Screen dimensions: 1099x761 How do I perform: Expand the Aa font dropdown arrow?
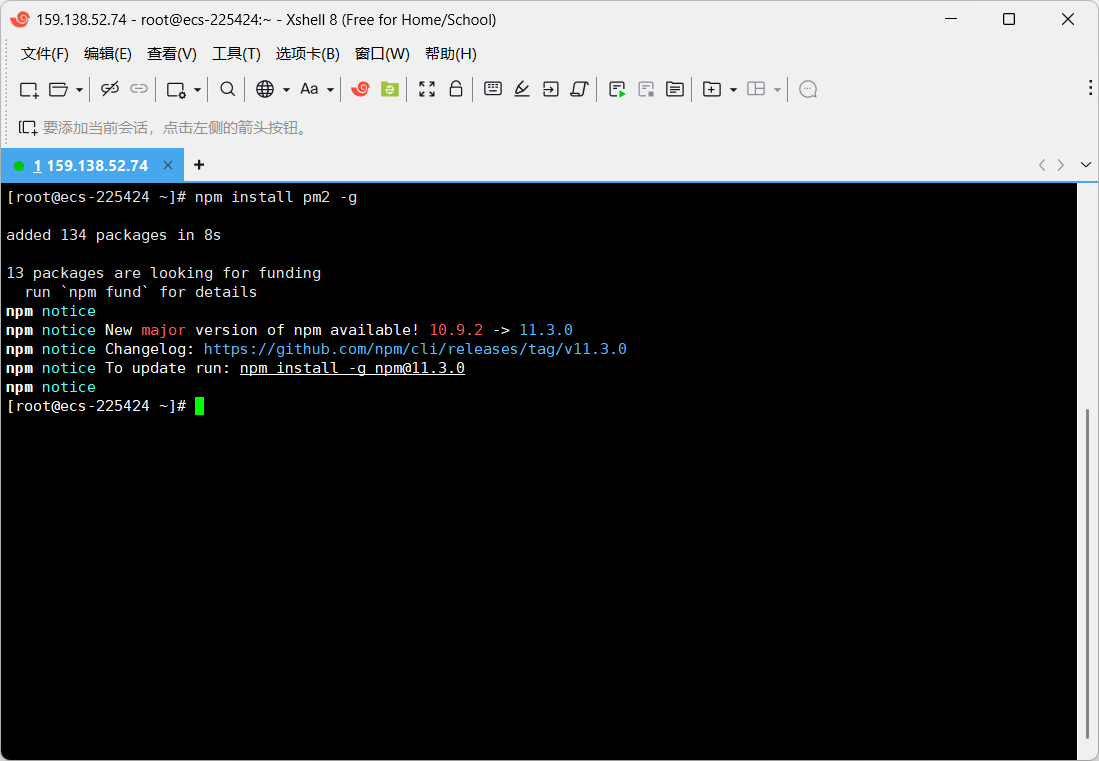(330, 90)
